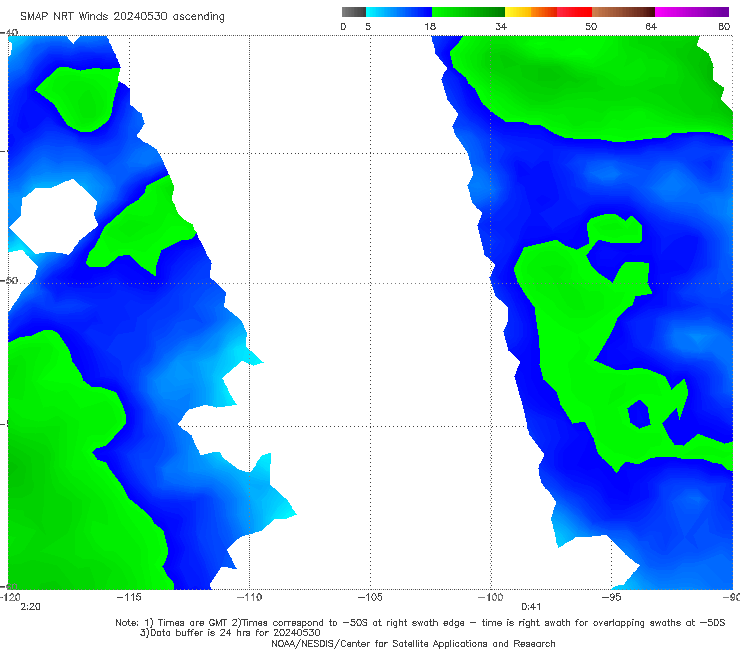Click the longitude label -120
Screen dimensions: 740x650
(x=10, y=597)
